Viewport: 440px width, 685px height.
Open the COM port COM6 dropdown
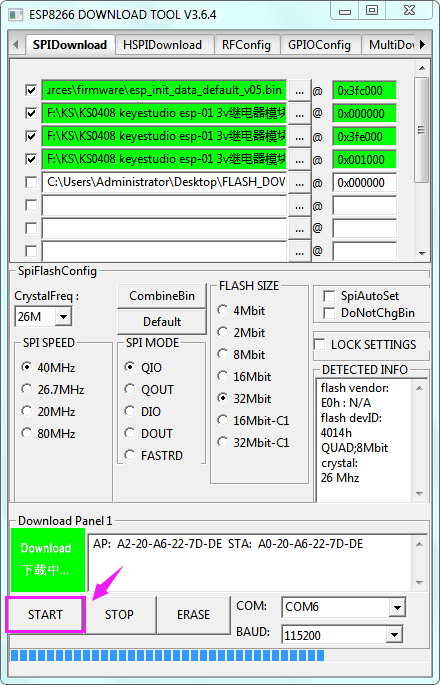(x=397, y=607)
